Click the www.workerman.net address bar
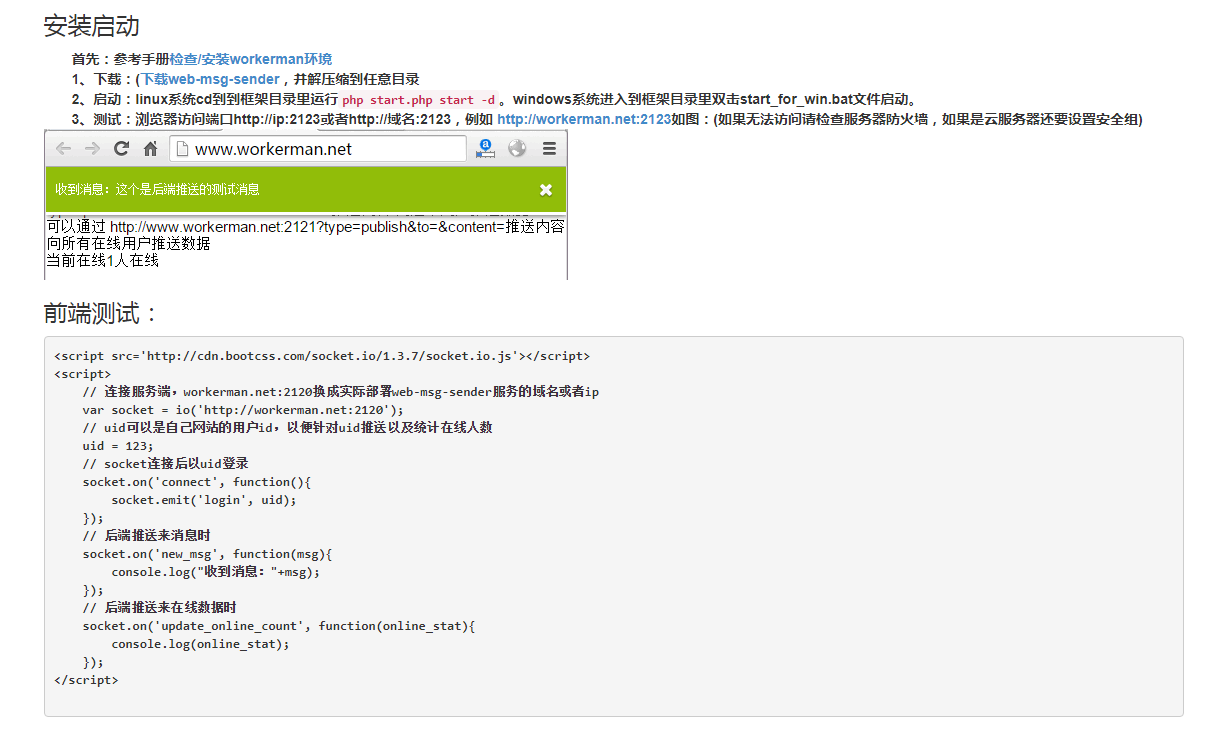1229x731 pixels. (x=300, y=148)
